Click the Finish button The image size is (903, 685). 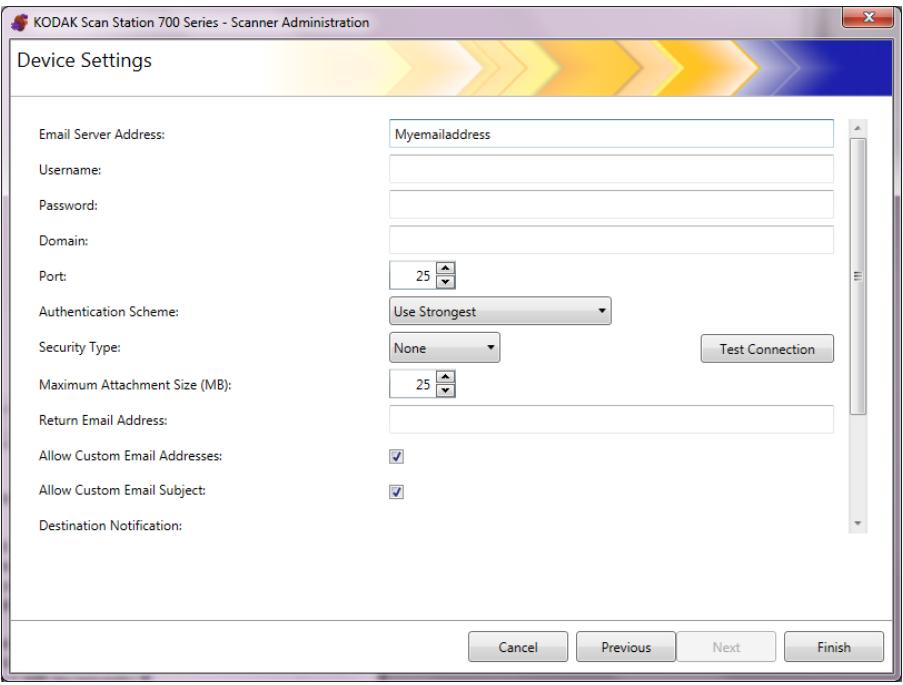pyautogui.click(x=833, y=647)
